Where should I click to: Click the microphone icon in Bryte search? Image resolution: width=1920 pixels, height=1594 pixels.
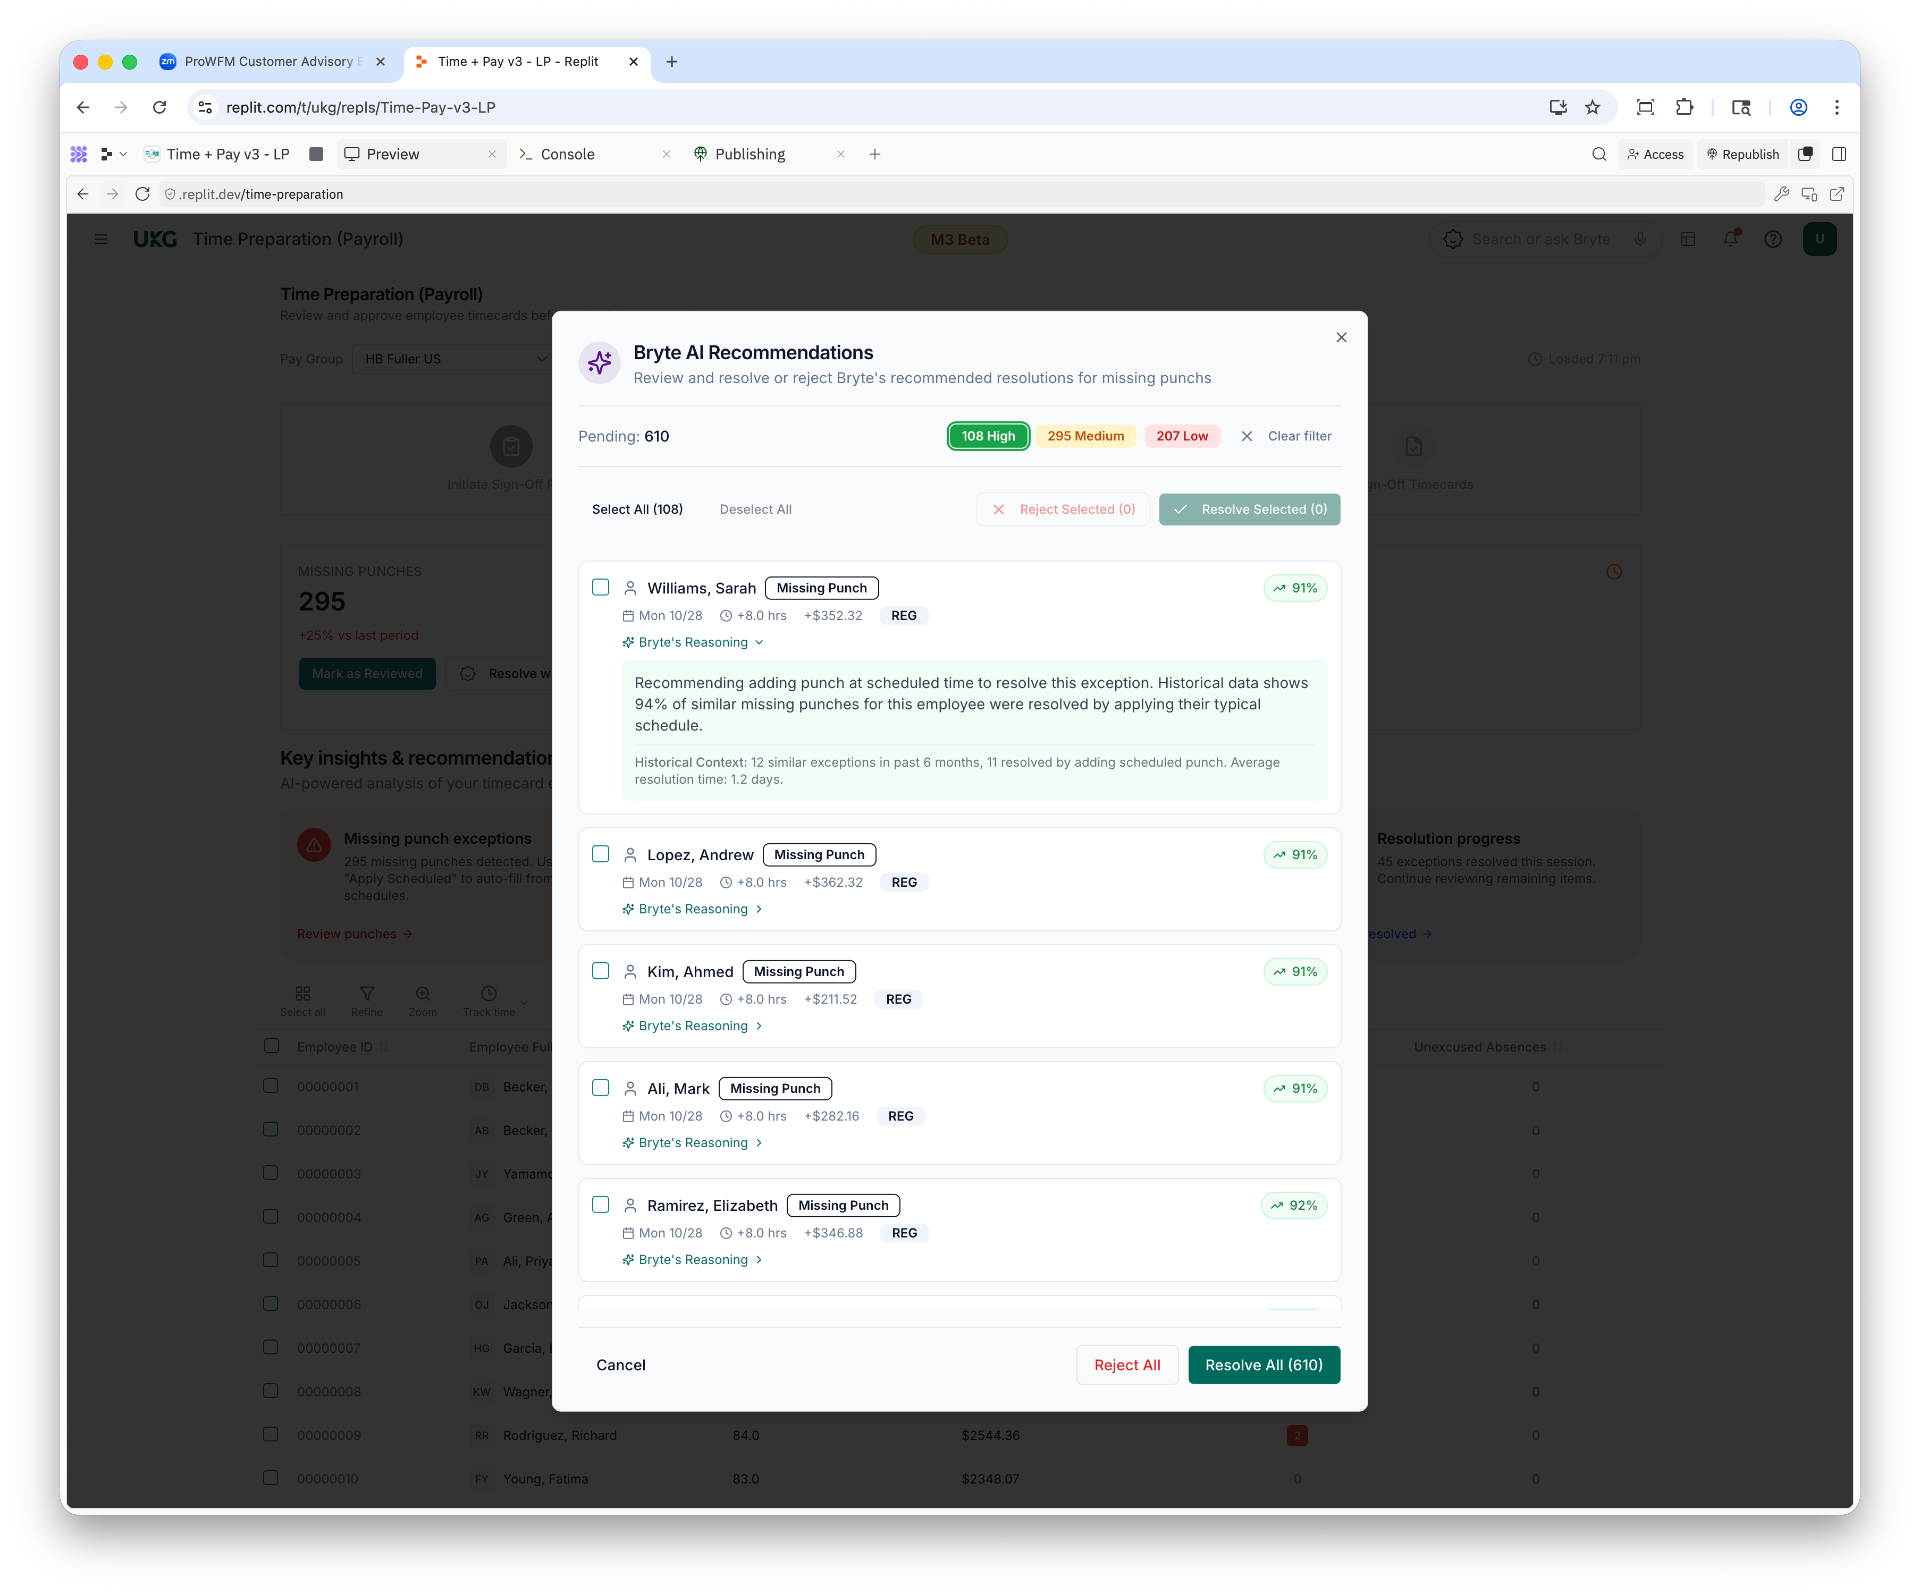[x=1640, y=239]
